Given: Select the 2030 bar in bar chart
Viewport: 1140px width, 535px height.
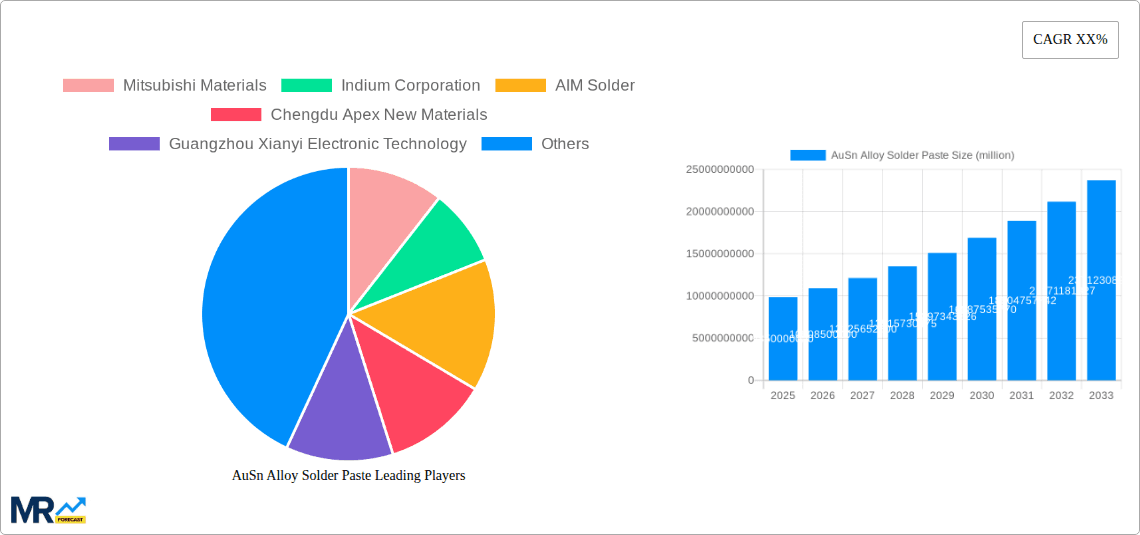Looking at the screenshot, I should pyautogui.click(x=982, y=309).
